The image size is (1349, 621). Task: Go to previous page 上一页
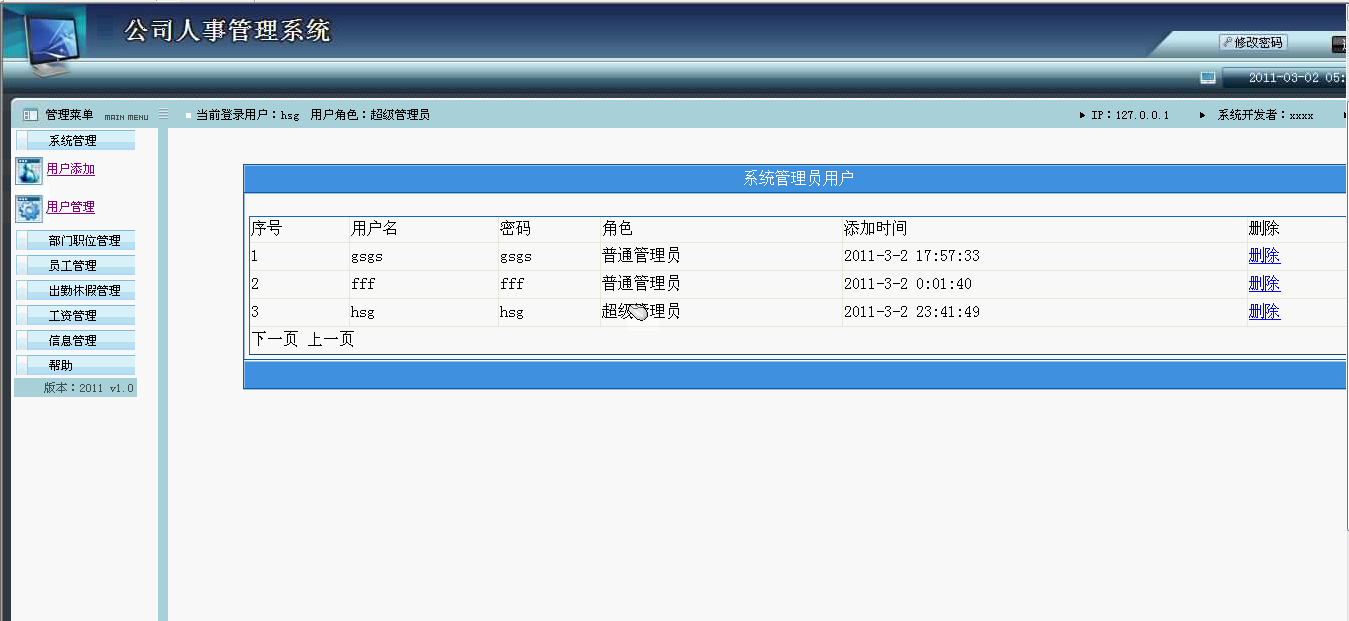[x=331, y=339]
